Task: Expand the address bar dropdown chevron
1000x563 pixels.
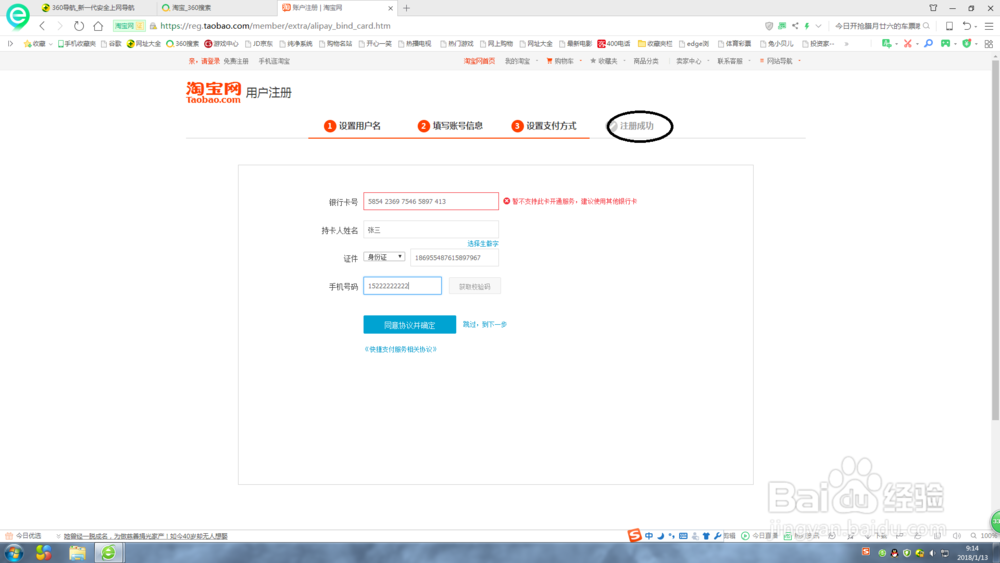Action: pos(818,26)
